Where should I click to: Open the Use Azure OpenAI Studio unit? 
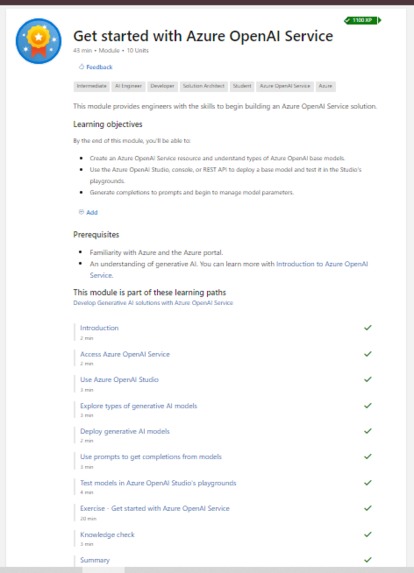tap(119, 379)
